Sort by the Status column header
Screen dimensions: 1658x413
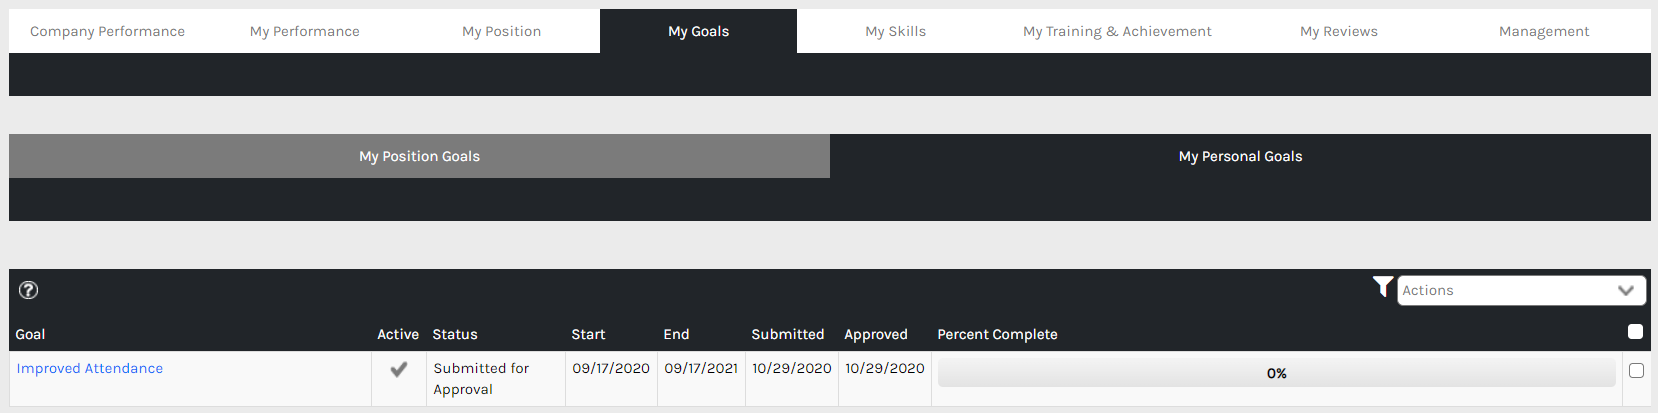click(455, 334)
